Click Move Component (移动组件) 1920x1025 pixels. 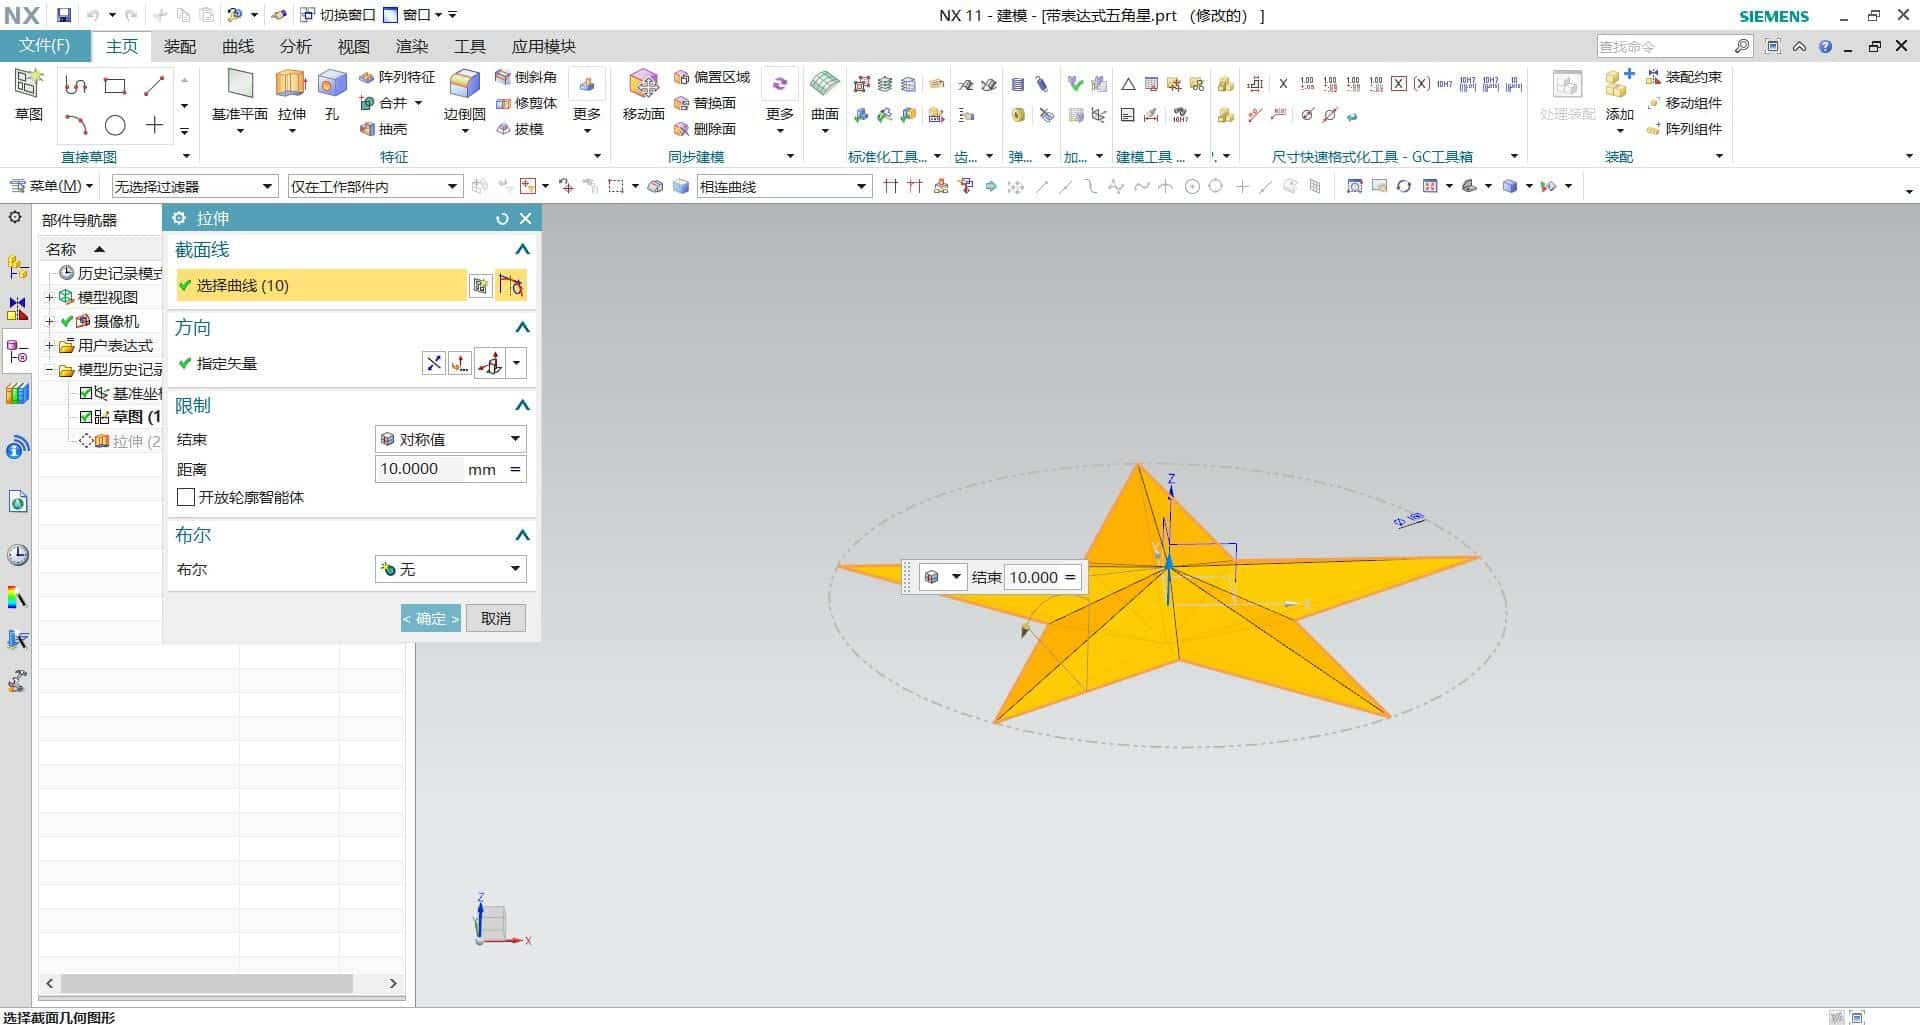point(1684,103)
